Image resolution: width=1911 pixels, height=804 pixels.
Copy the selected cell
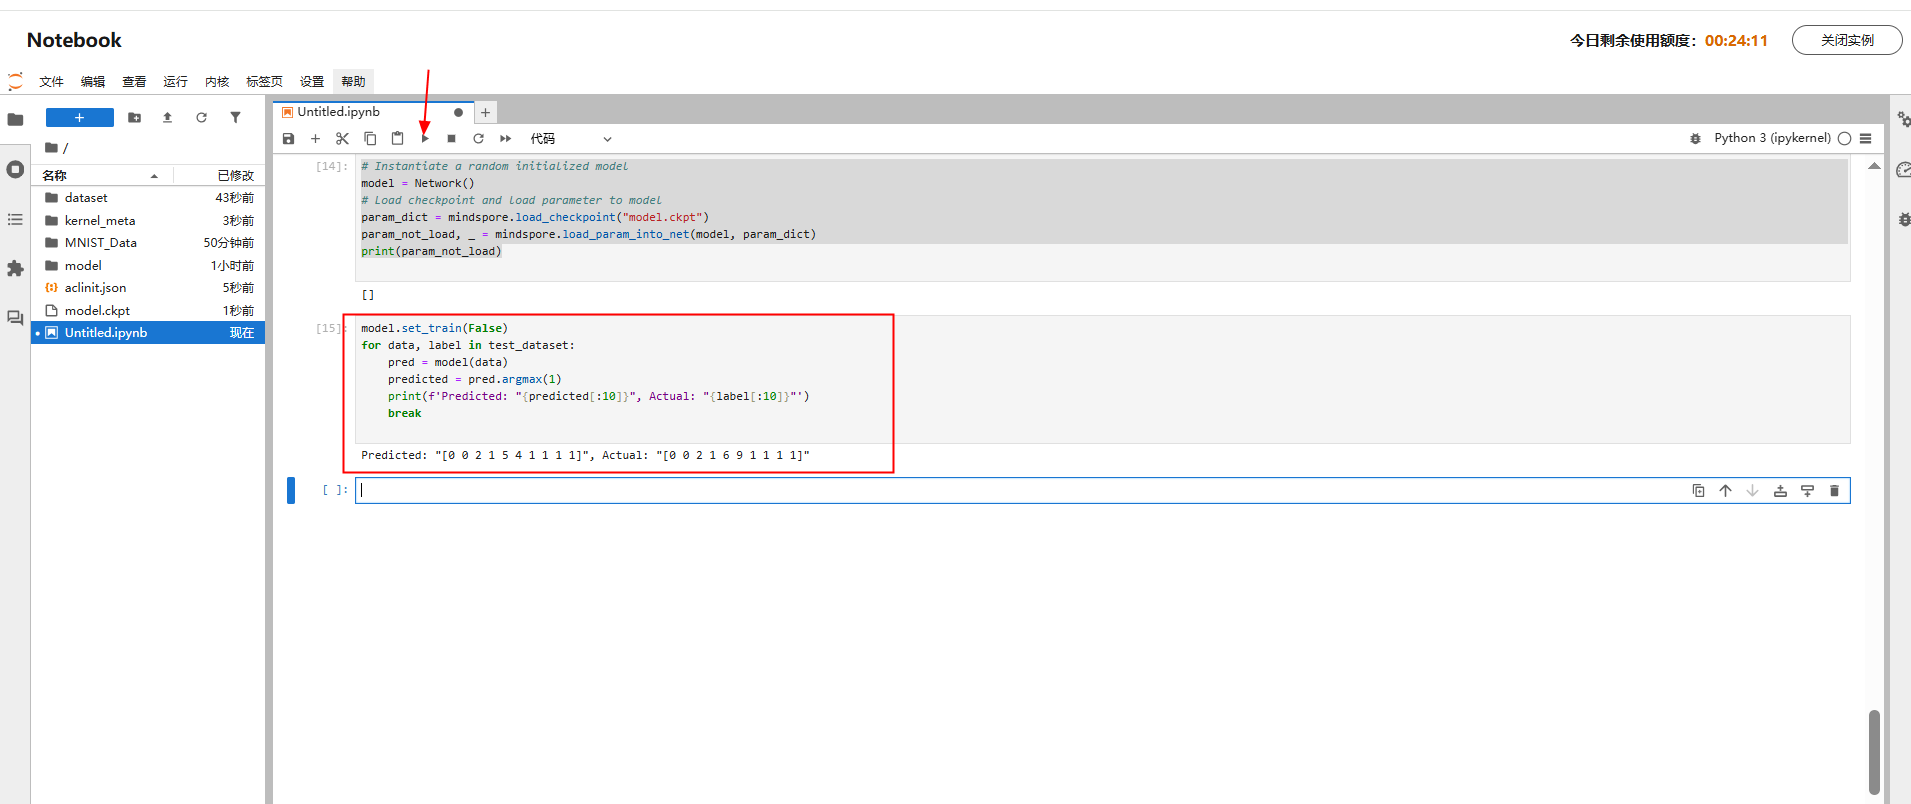pos(370,139)
